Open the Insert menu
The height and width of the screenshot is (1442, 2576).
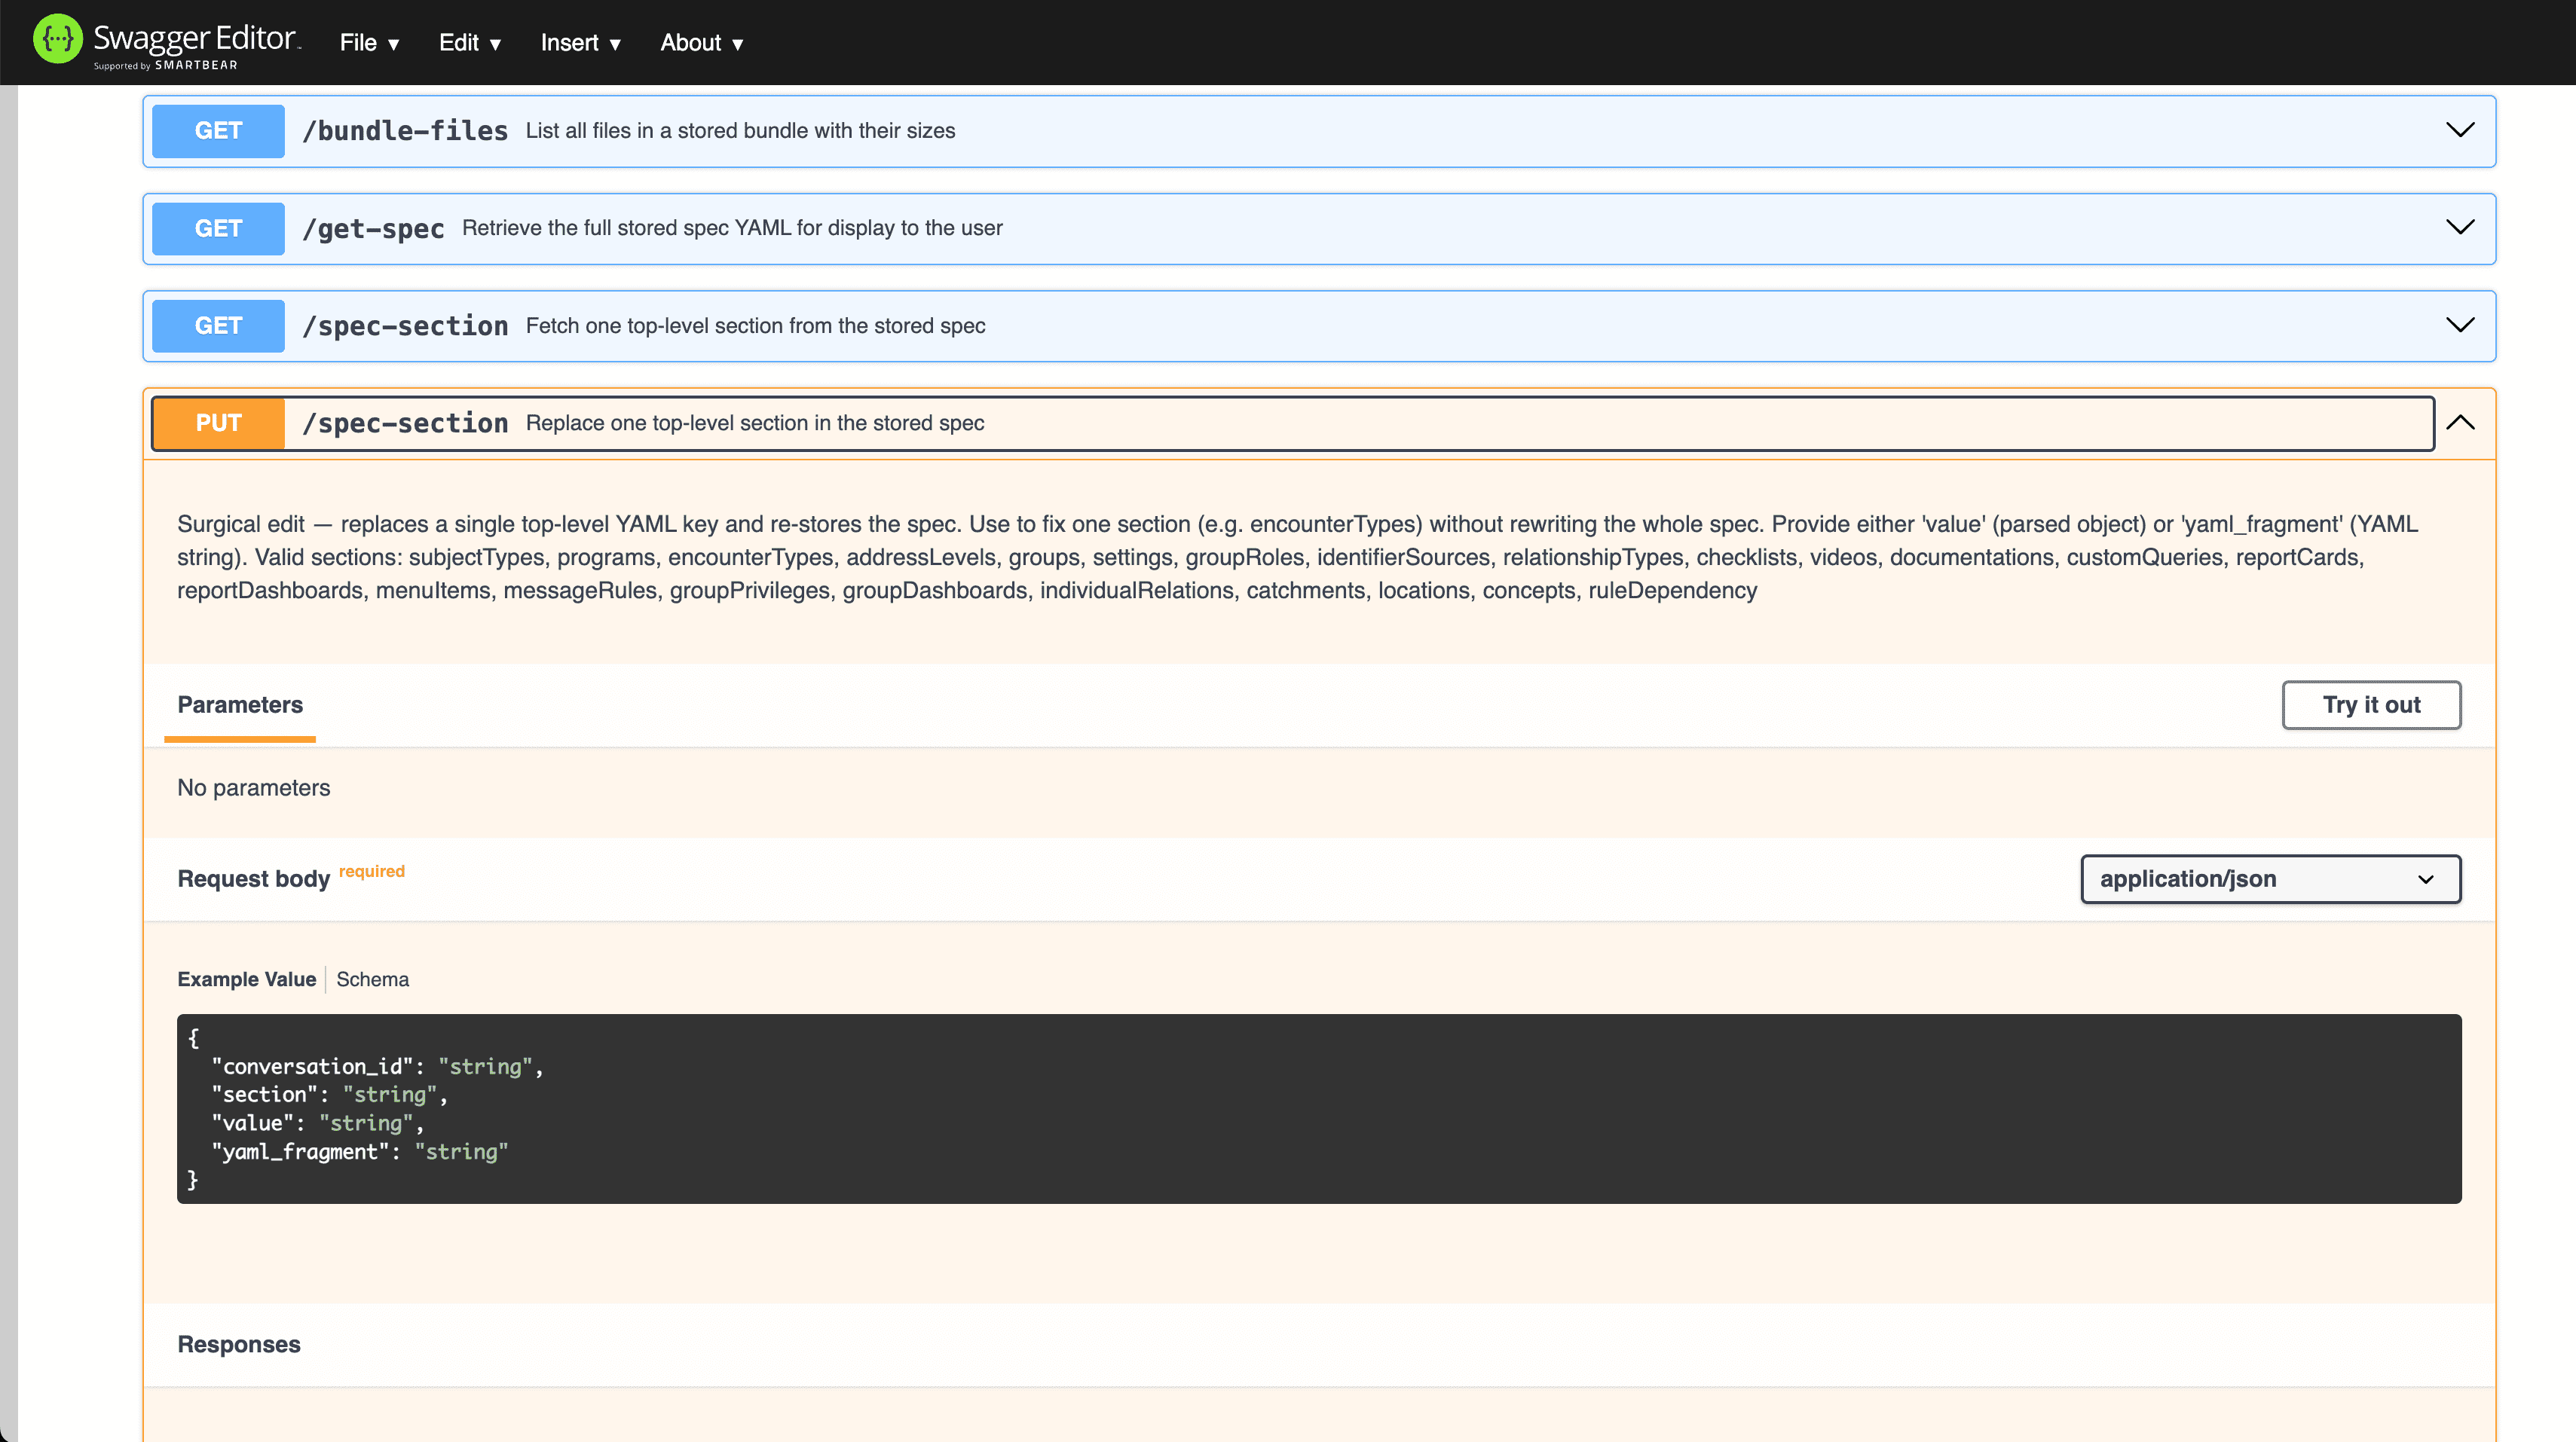click(580, 43)
